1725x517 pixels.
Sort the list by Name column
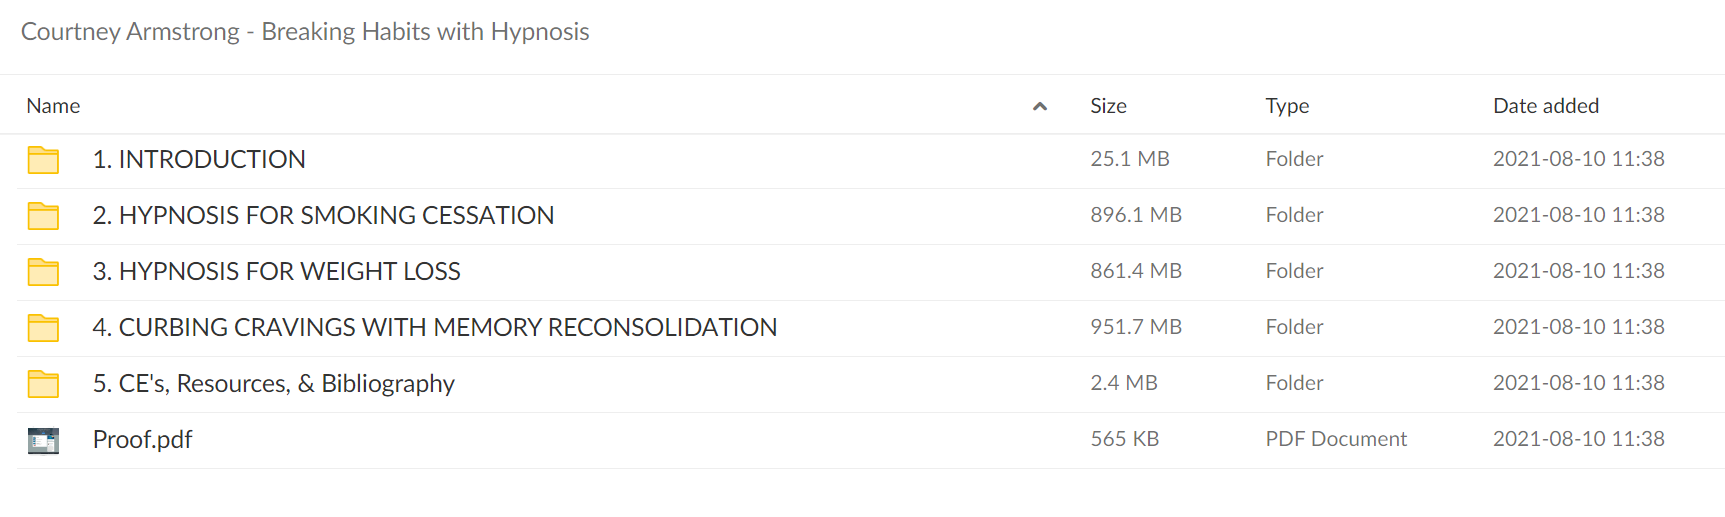coord(53,106)
